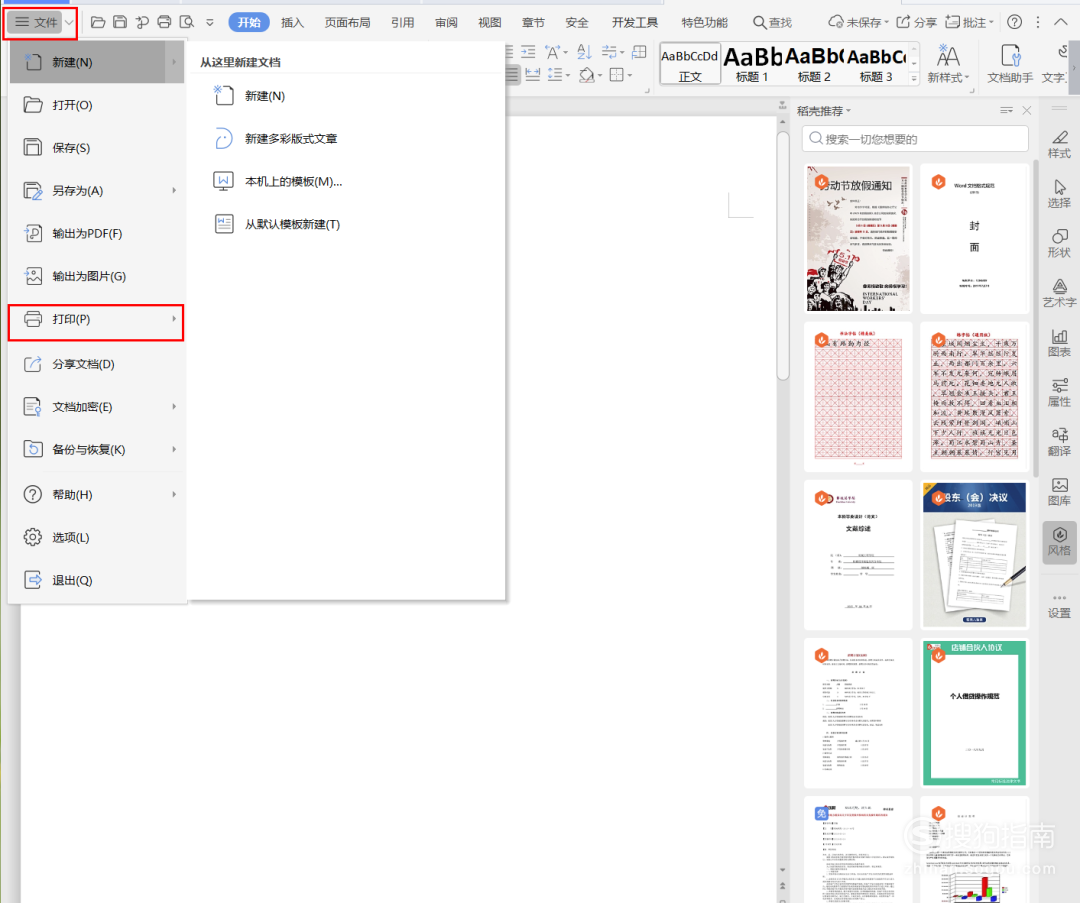The image size is (1080, 903).
Task: Click the 稻壳 panel search input field
Action: [x=915, y=139]
